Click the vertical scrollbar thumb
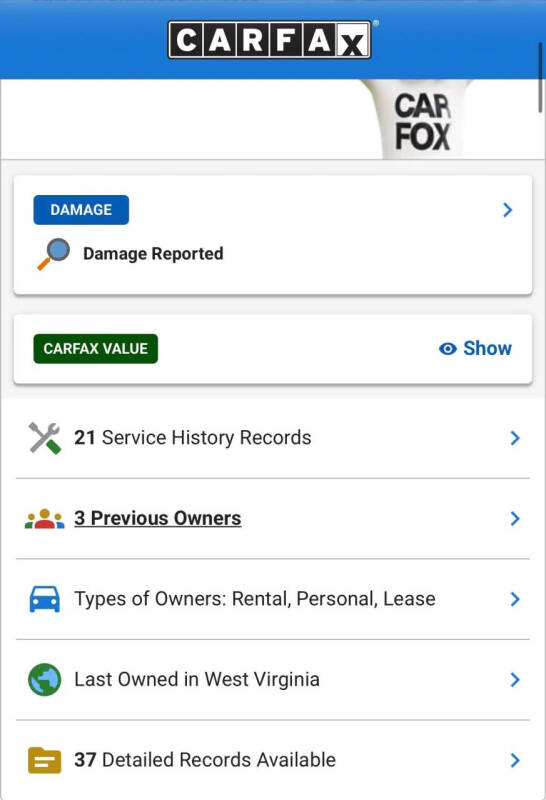The image size is (546, 800). pyautogui.click(x=540, y=77)
